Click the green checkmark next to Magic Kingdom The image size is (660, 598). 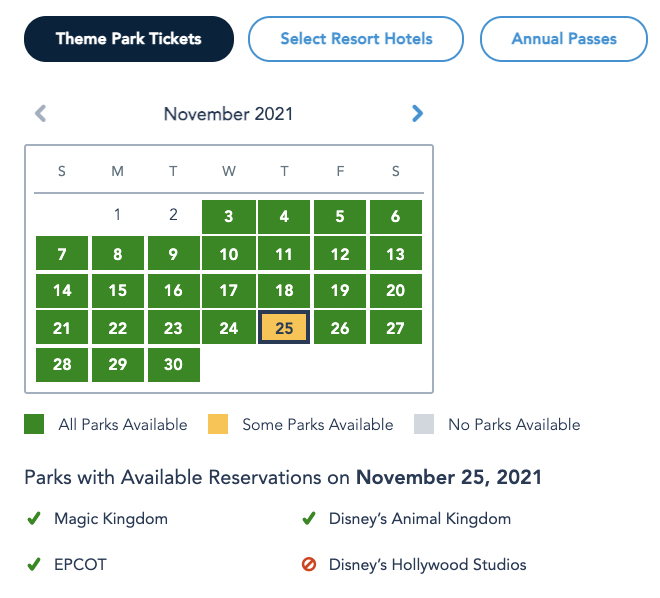coord(34,518)
